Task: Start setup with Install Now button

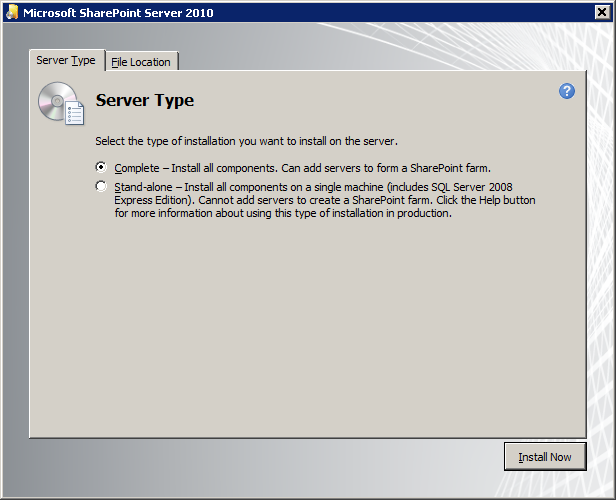Action: coord(545,457)
